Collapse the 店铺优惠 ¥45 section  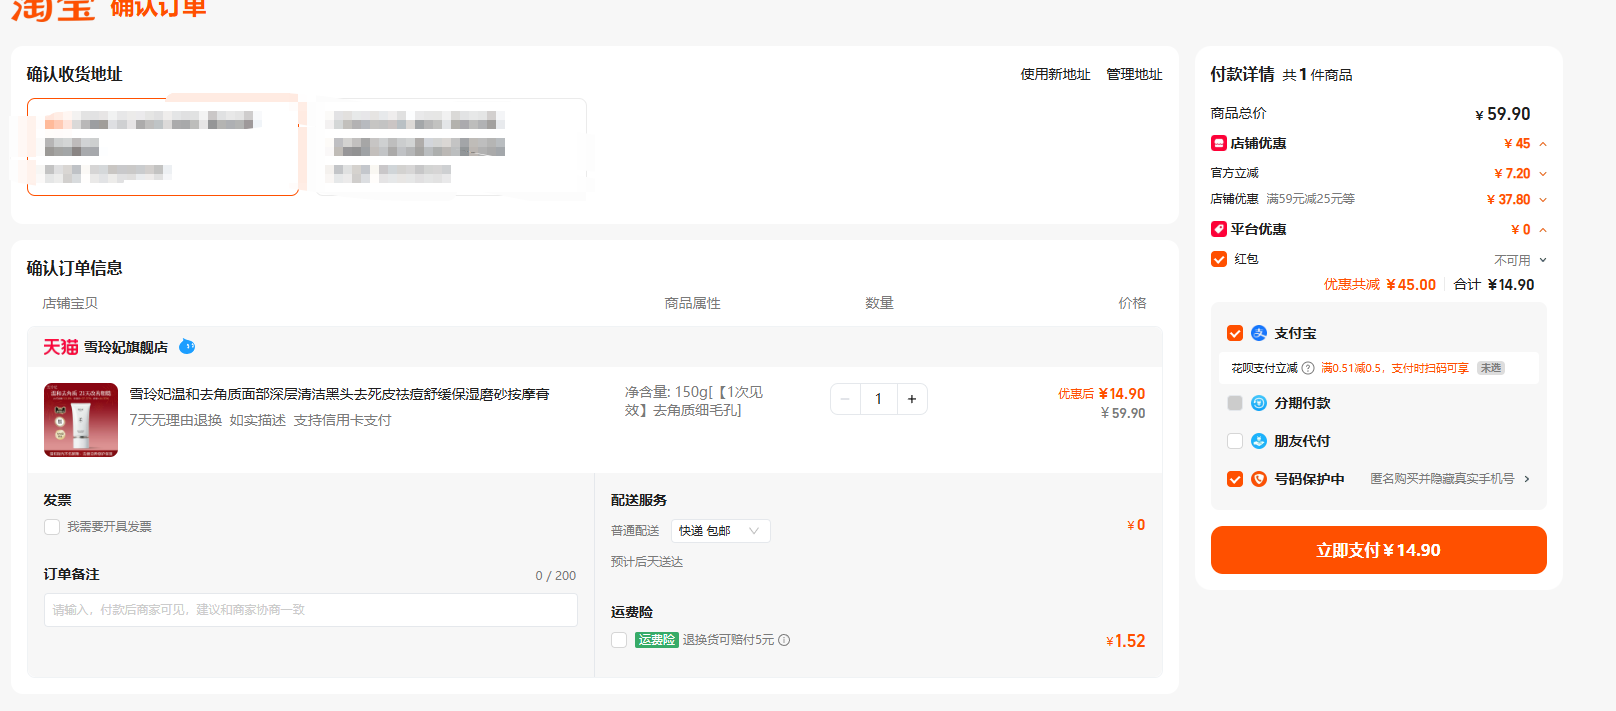[x=1543, y=144]
